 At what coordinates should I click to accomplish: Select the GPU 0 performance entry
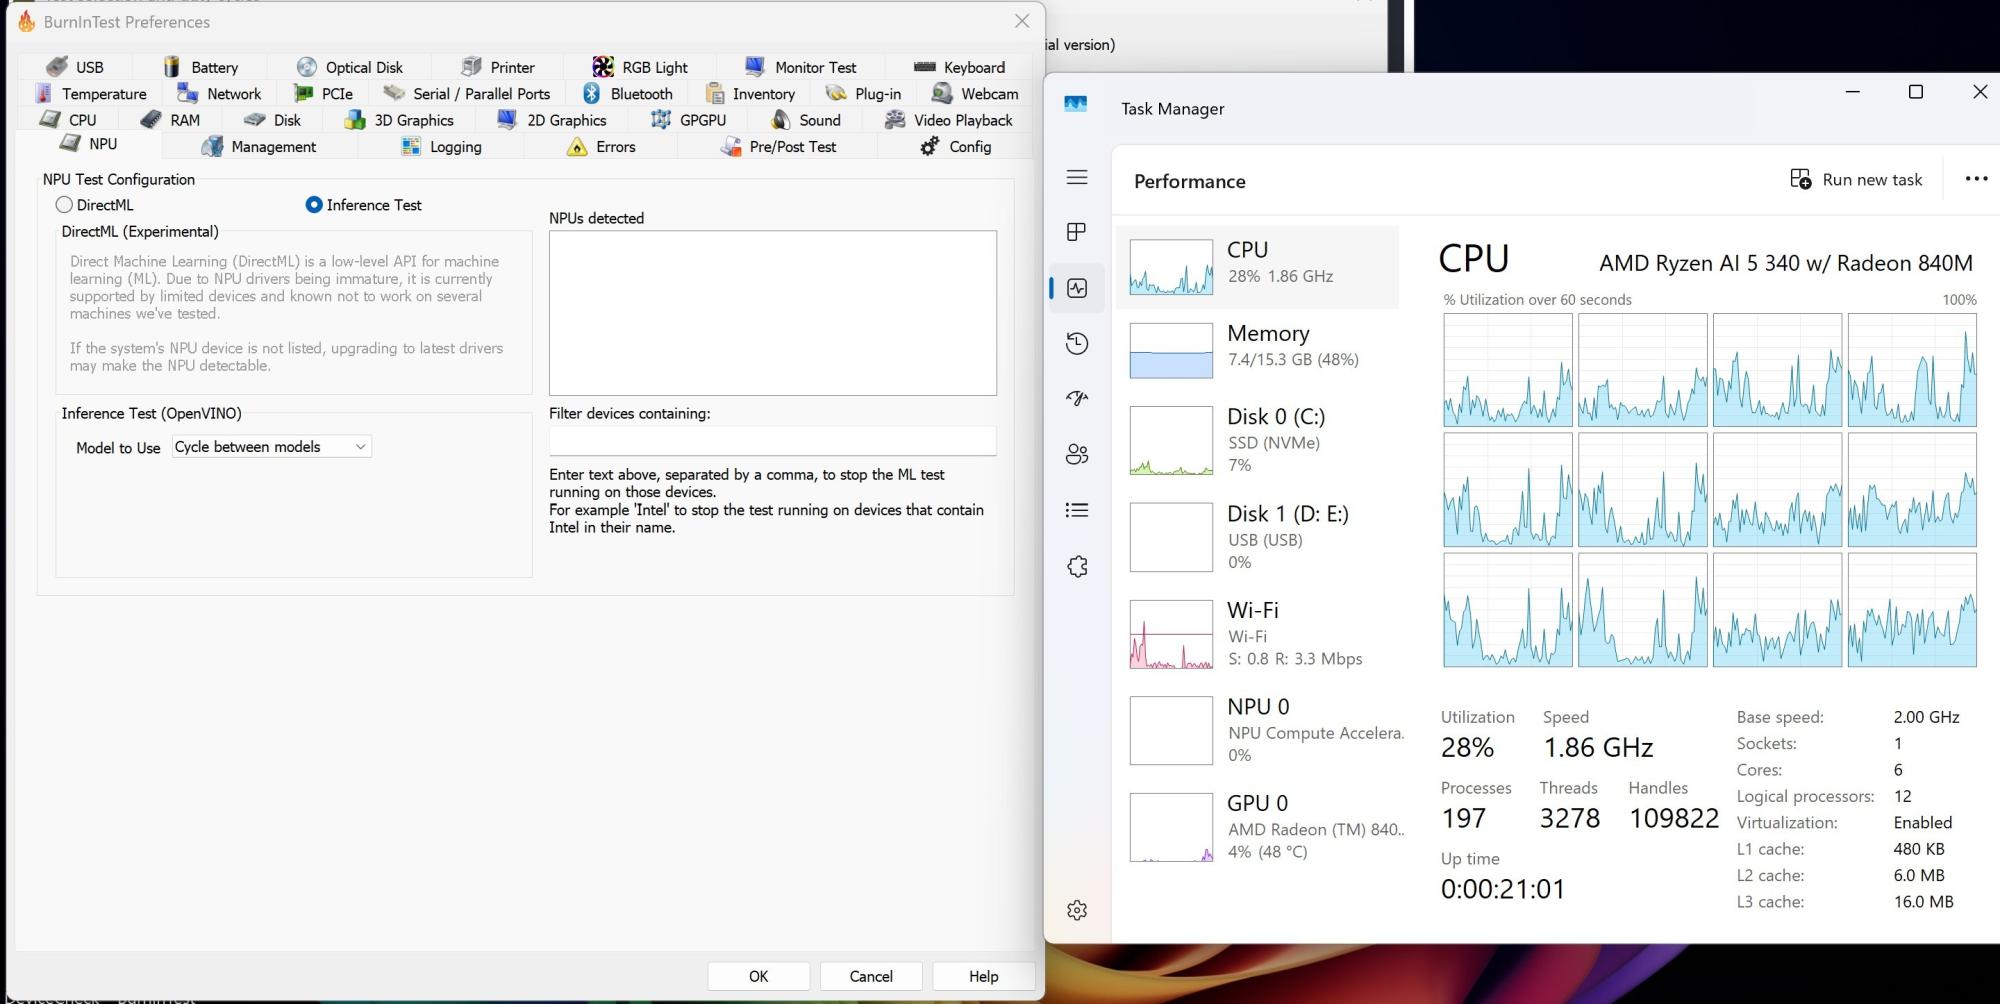pos(1259,827)
